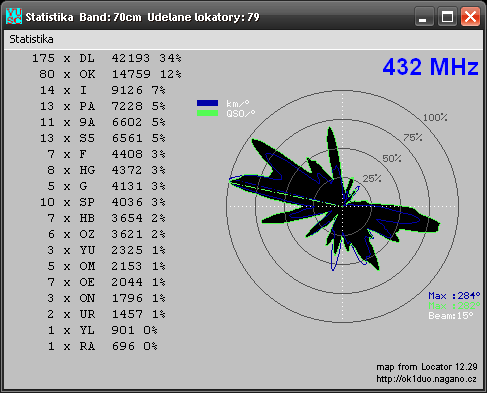Click the RA country row
The image size is (487, 393).
103,346
